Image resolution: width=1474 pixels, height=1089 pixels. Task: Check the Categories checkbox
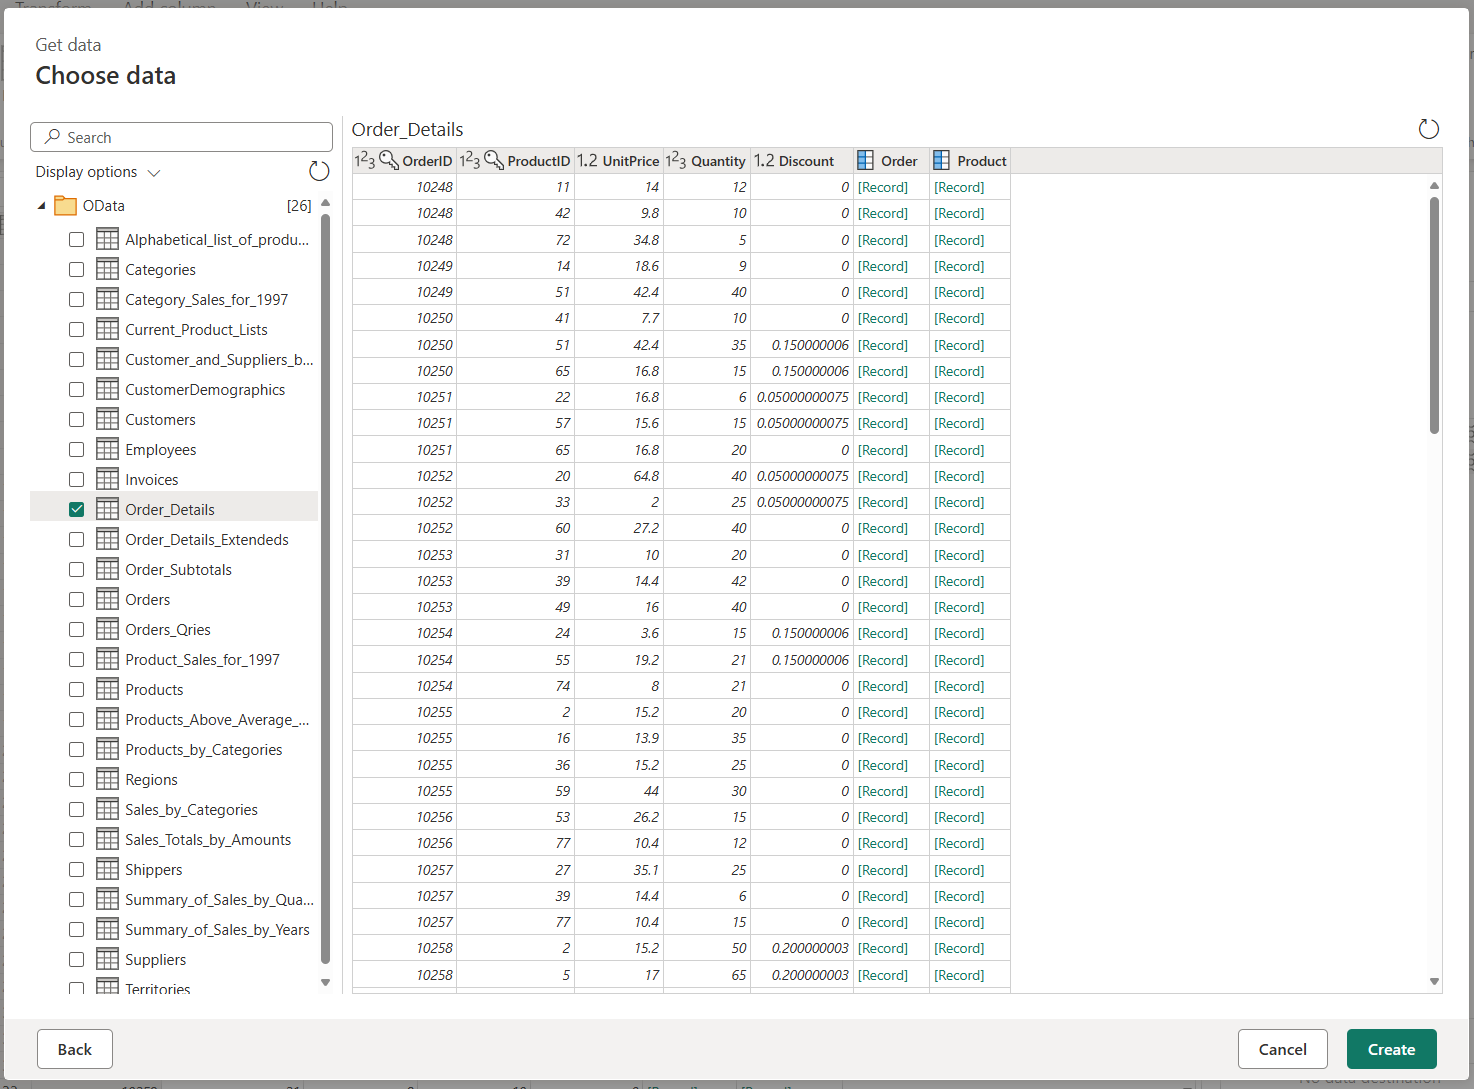76,269
